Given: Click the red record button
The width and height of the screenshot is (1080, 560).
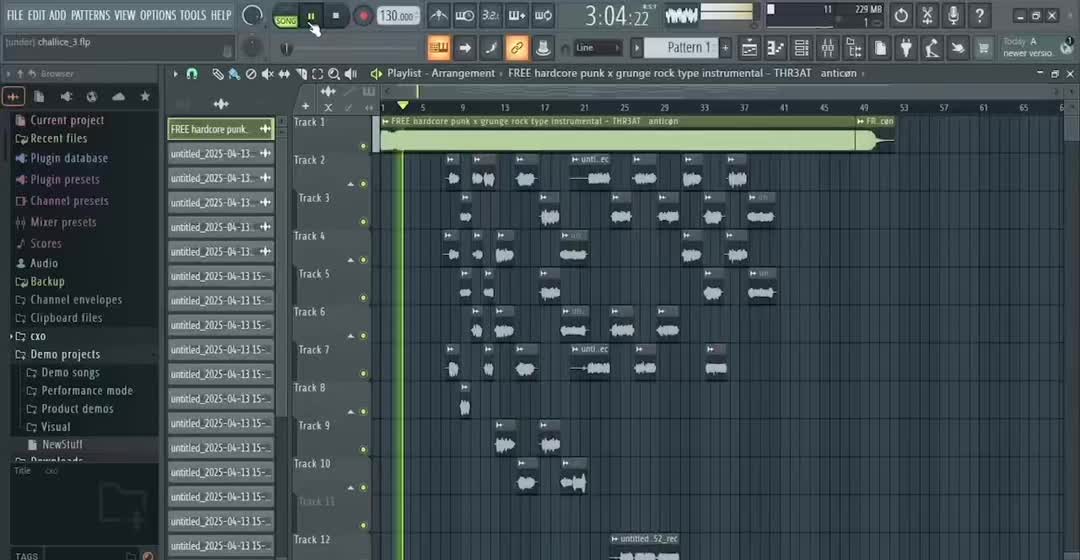Looking at the screenshot, I should coord(363,16).
